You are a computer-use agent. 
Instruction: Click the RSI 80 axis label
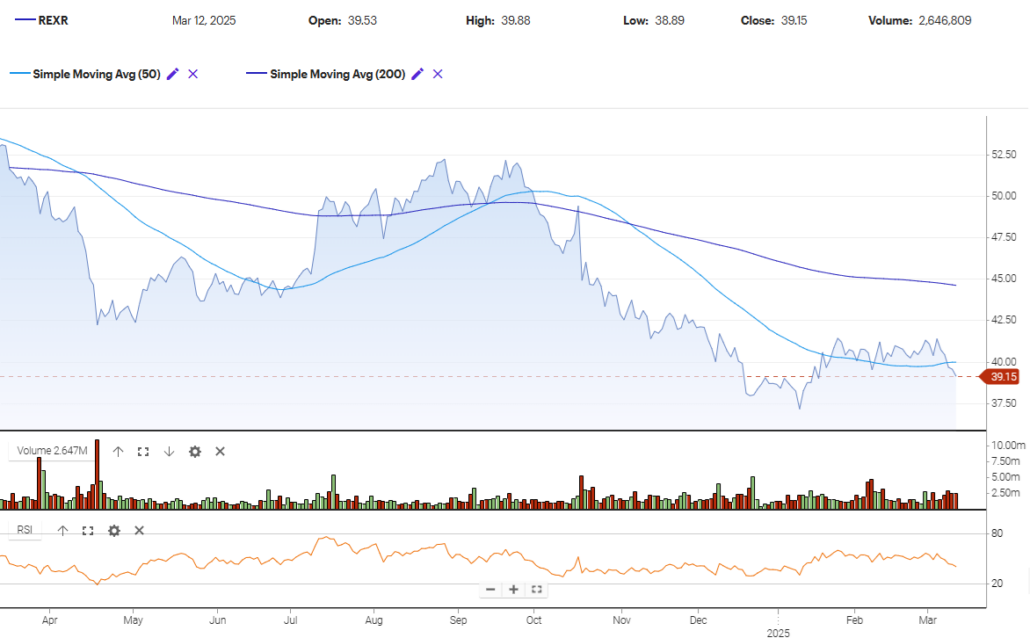[x=997, y=533]
